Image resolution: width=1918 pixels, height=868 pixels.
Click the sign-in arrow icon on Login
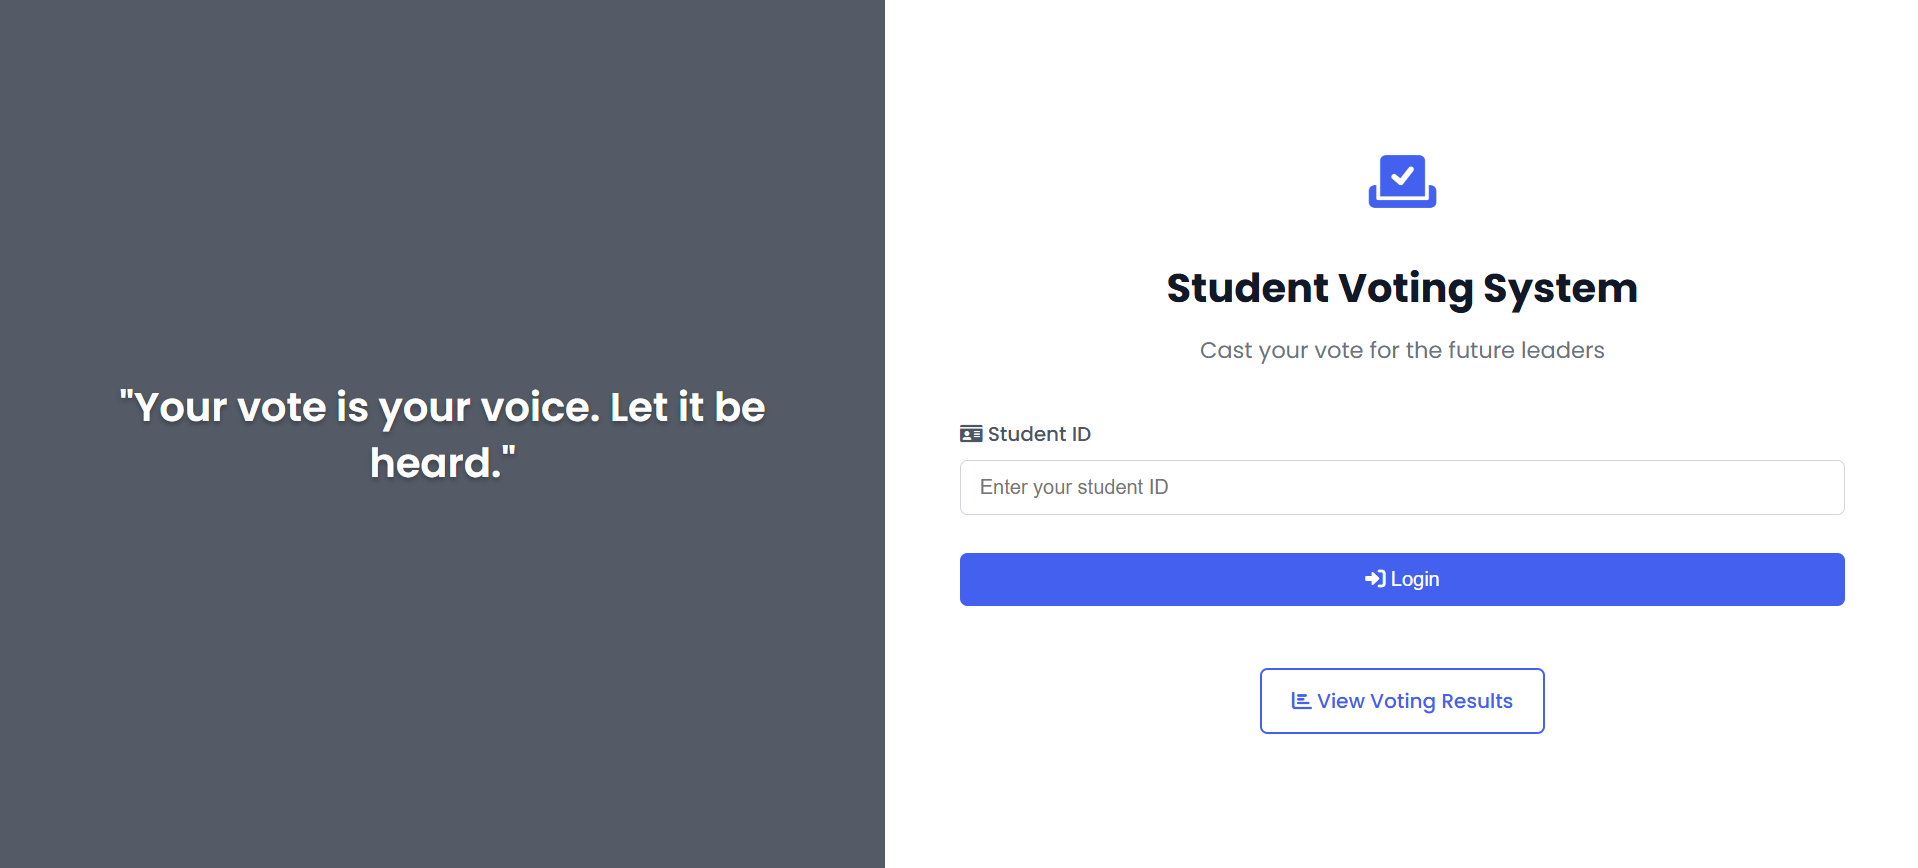point(1375,579)
